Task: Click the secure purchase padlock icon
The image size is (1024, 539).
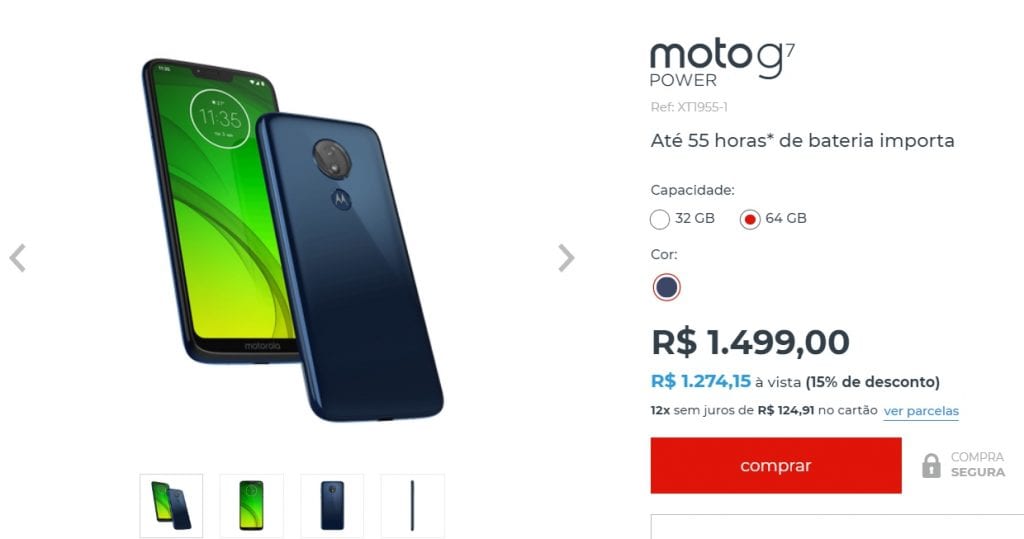Action: pyautogui.click(x=931, y=466)
